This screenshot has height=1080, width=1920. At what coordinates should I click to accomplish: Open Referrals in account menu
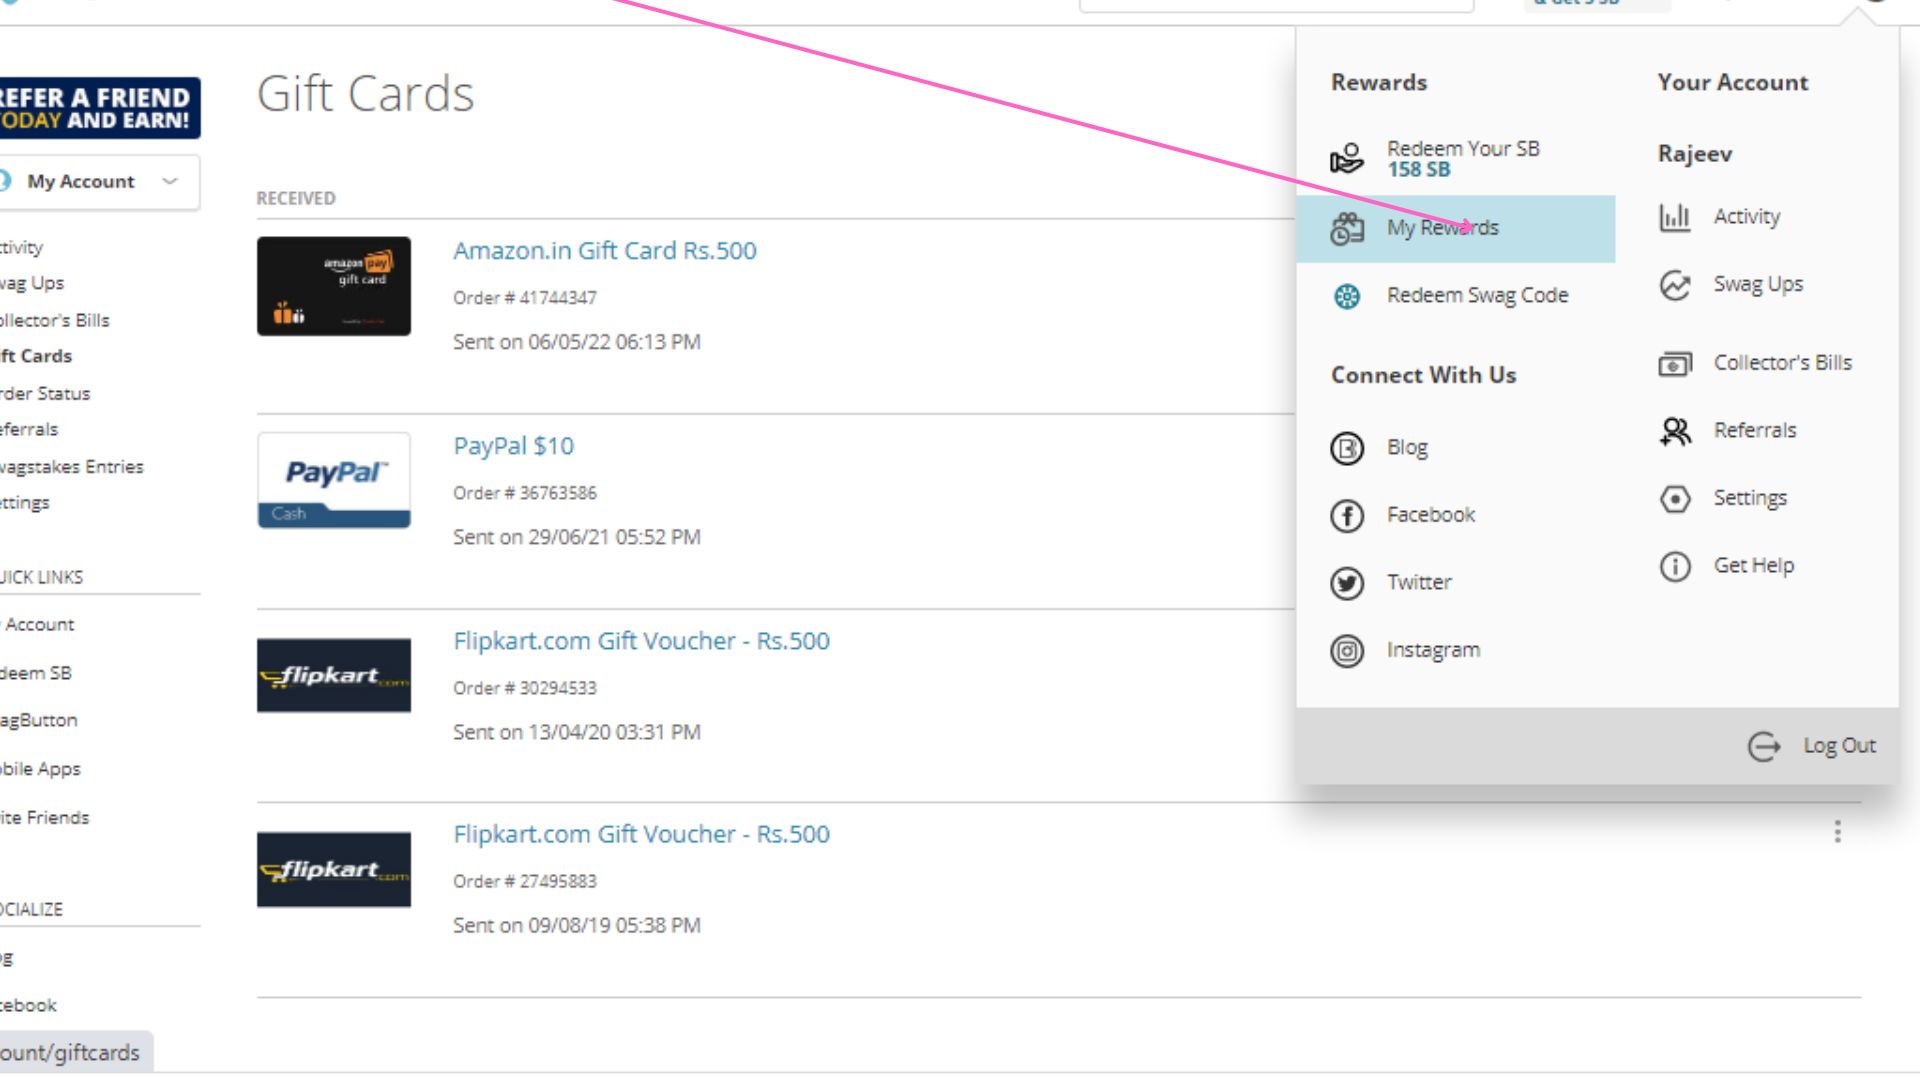point(1755,431)
